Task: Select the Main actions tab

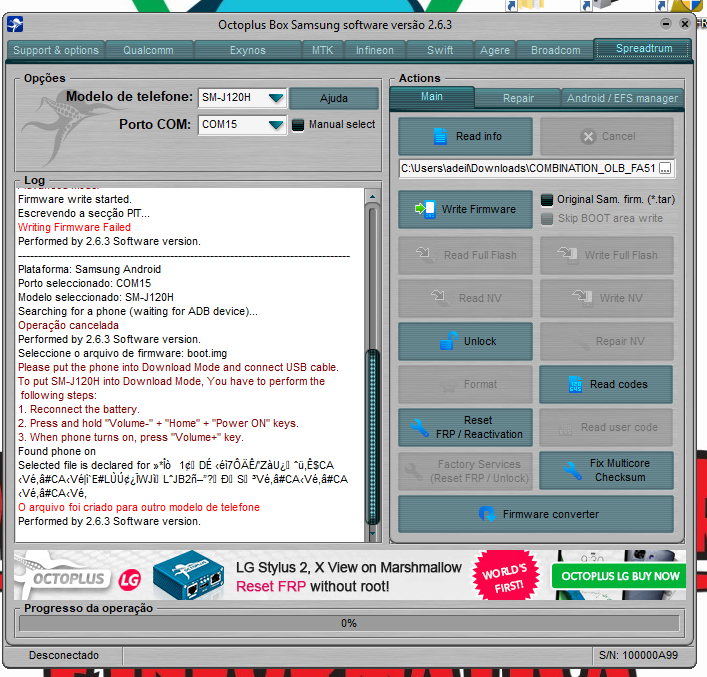Action: coord(432,97)
